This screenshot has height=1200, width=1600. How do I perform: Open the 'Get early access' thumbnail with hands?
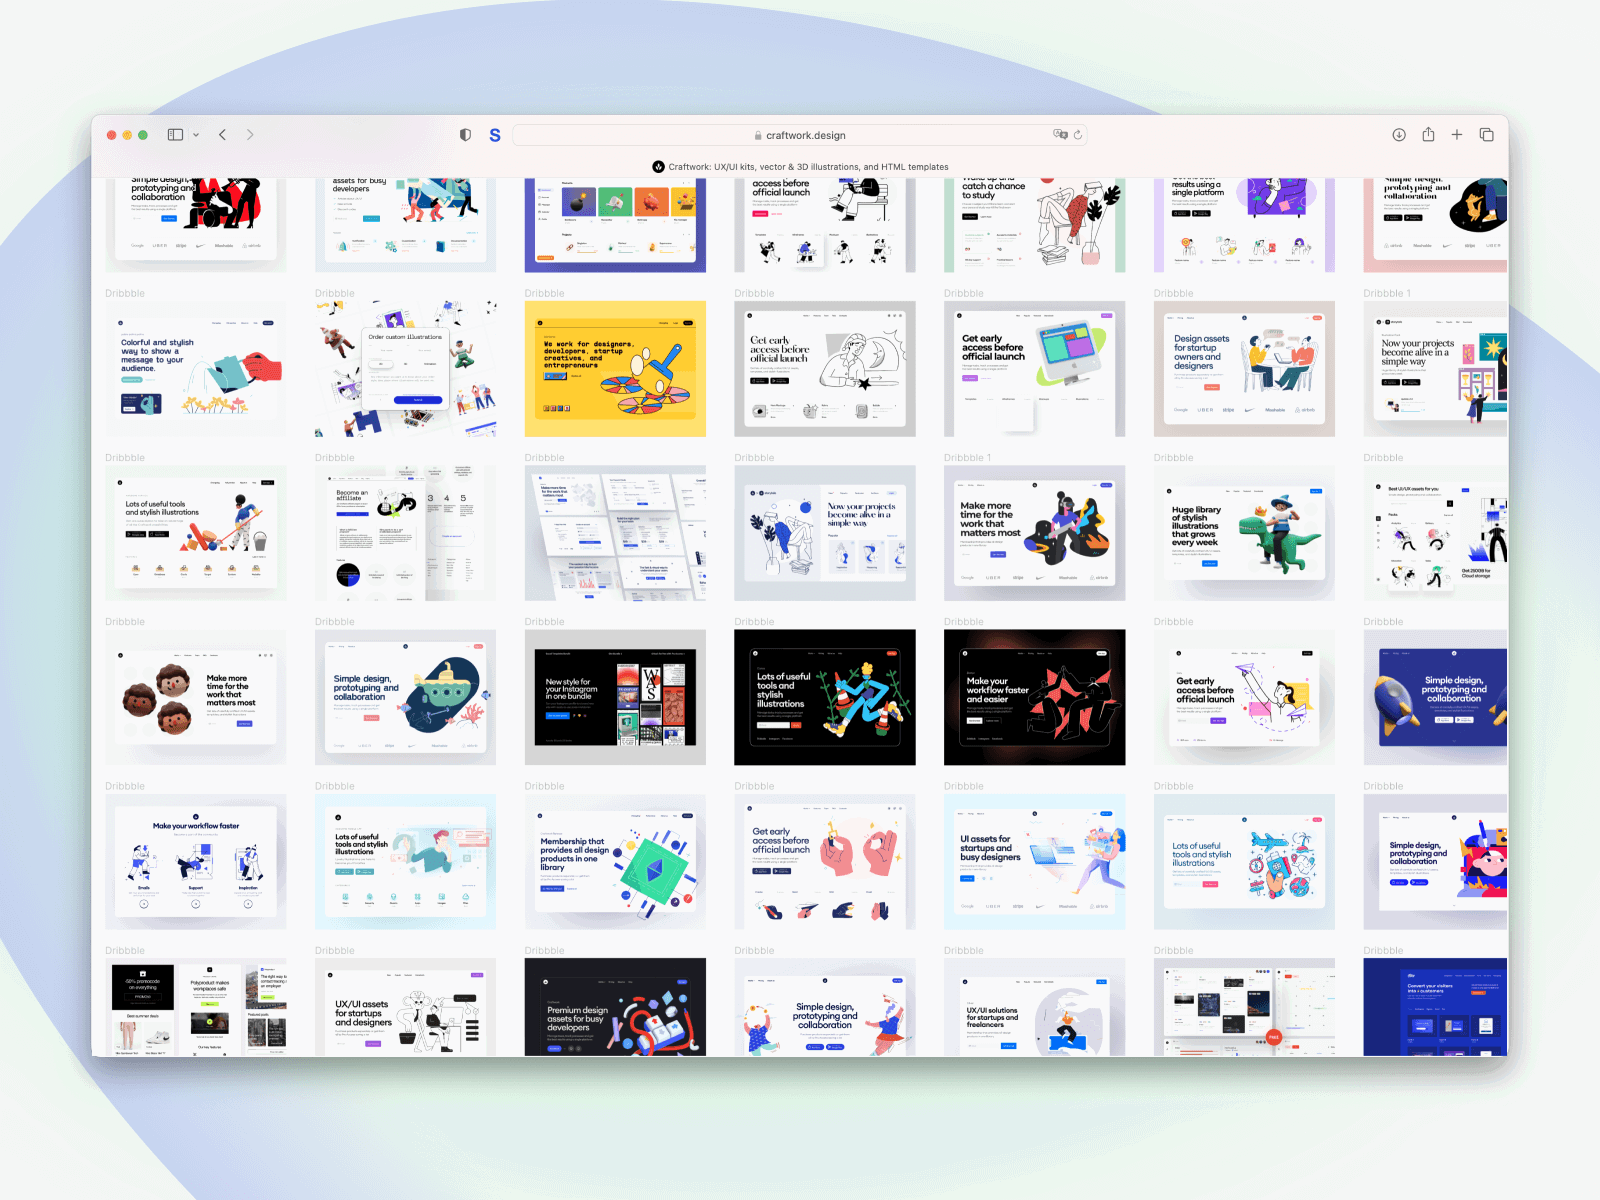point(825,862)
